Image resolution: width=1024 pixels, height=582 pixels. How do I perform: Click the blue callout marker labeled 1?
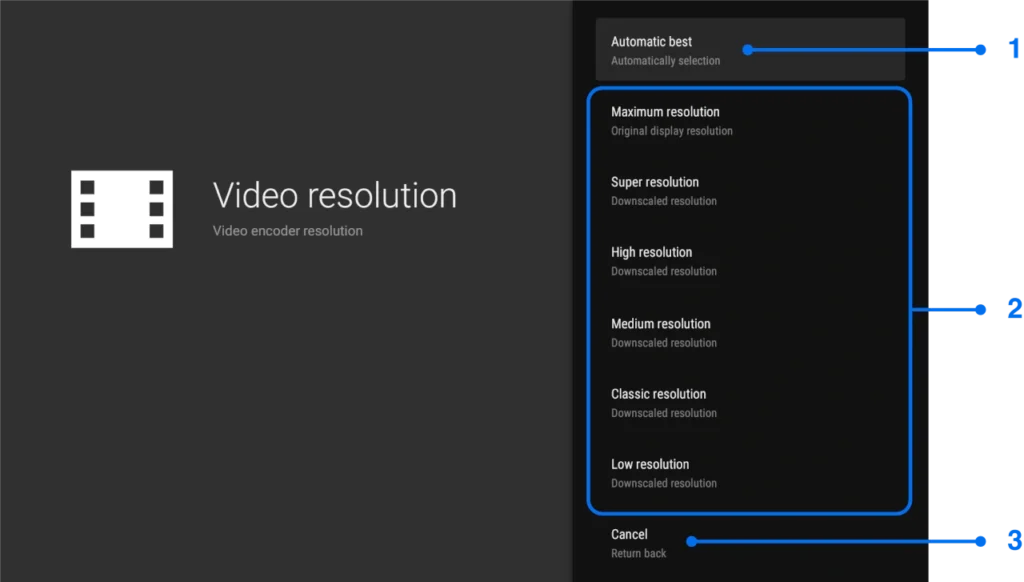(x=1014, y=47)
